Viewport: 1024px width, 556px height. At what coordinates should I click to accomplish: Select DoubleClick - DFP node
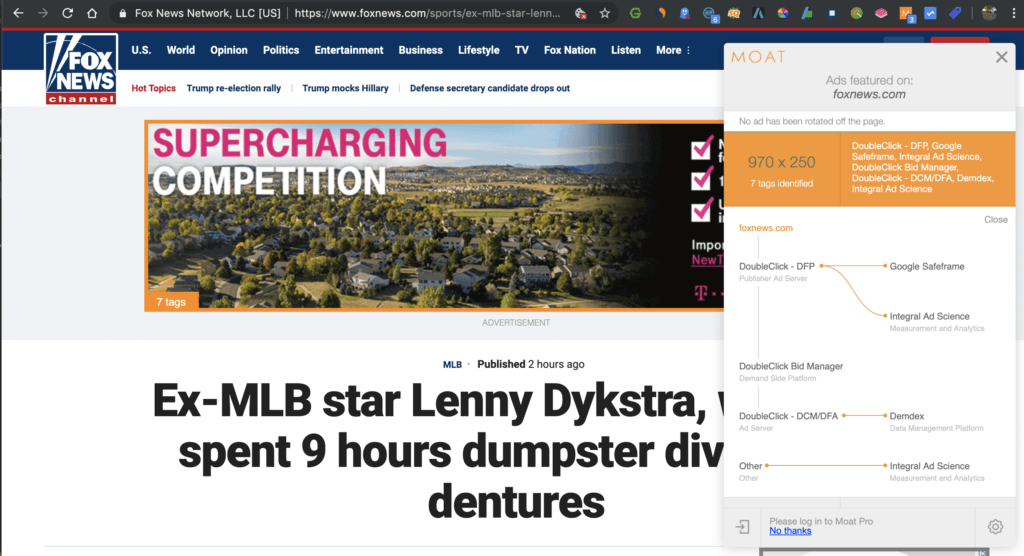coord(776,267)
